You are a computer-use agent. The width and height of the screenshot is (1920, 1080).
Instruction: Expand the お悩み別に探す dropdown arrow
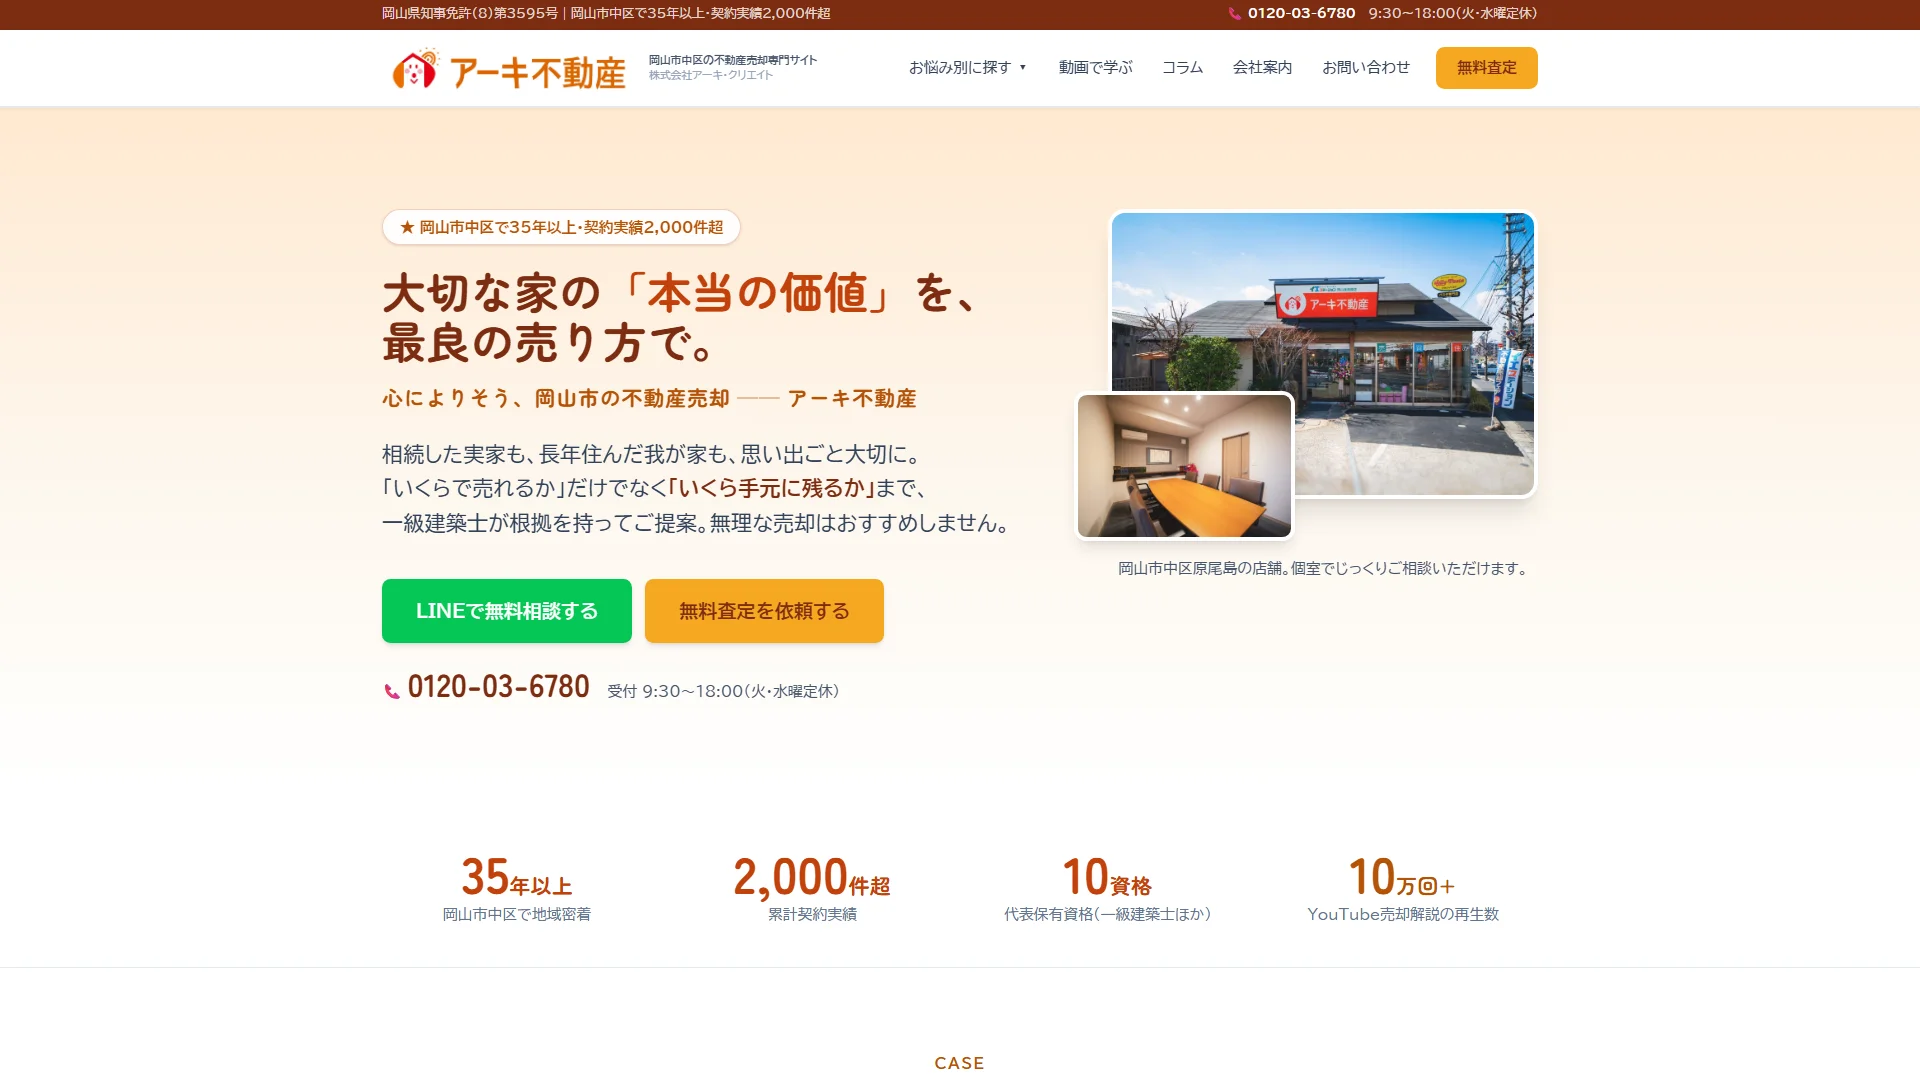1023,68
